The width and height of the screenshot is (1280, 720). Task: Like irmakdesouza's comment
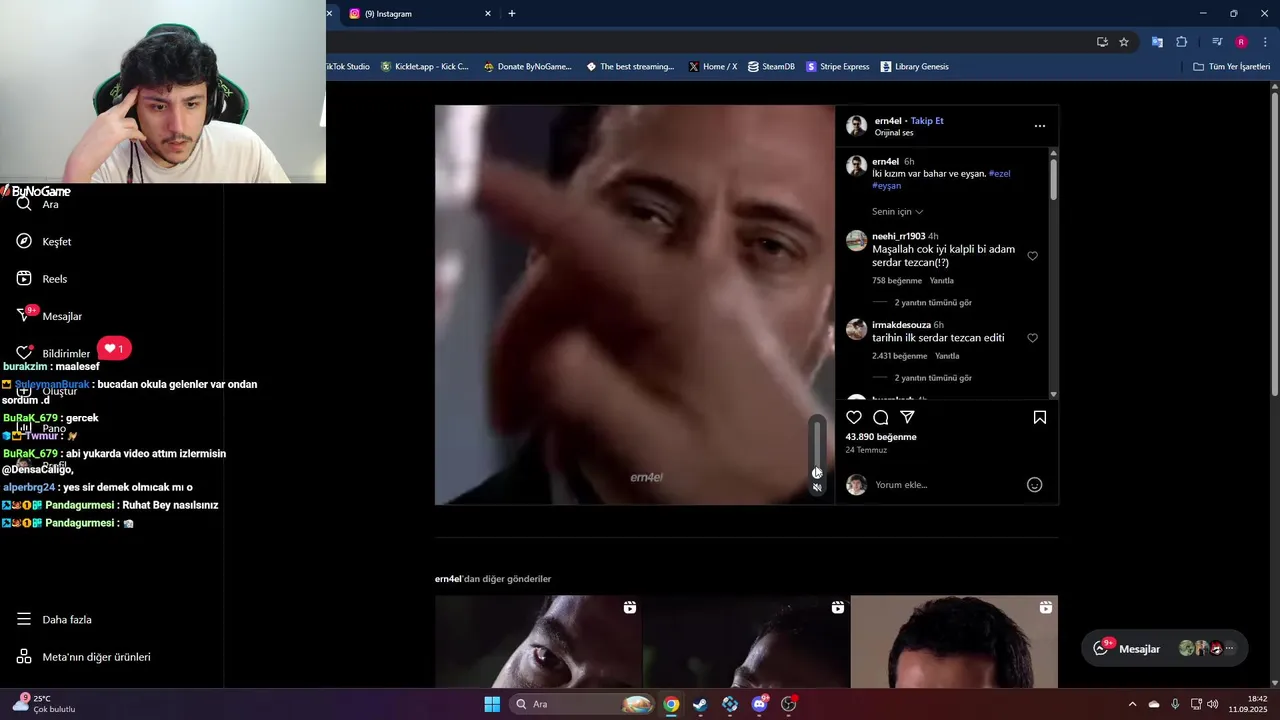point(1033,338)
